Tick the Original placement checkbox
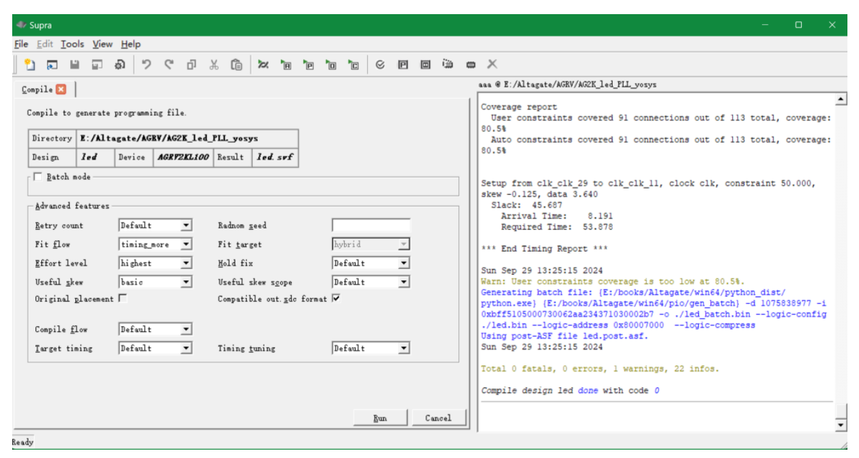Screen dimensions: 859x458 point(123,298)
